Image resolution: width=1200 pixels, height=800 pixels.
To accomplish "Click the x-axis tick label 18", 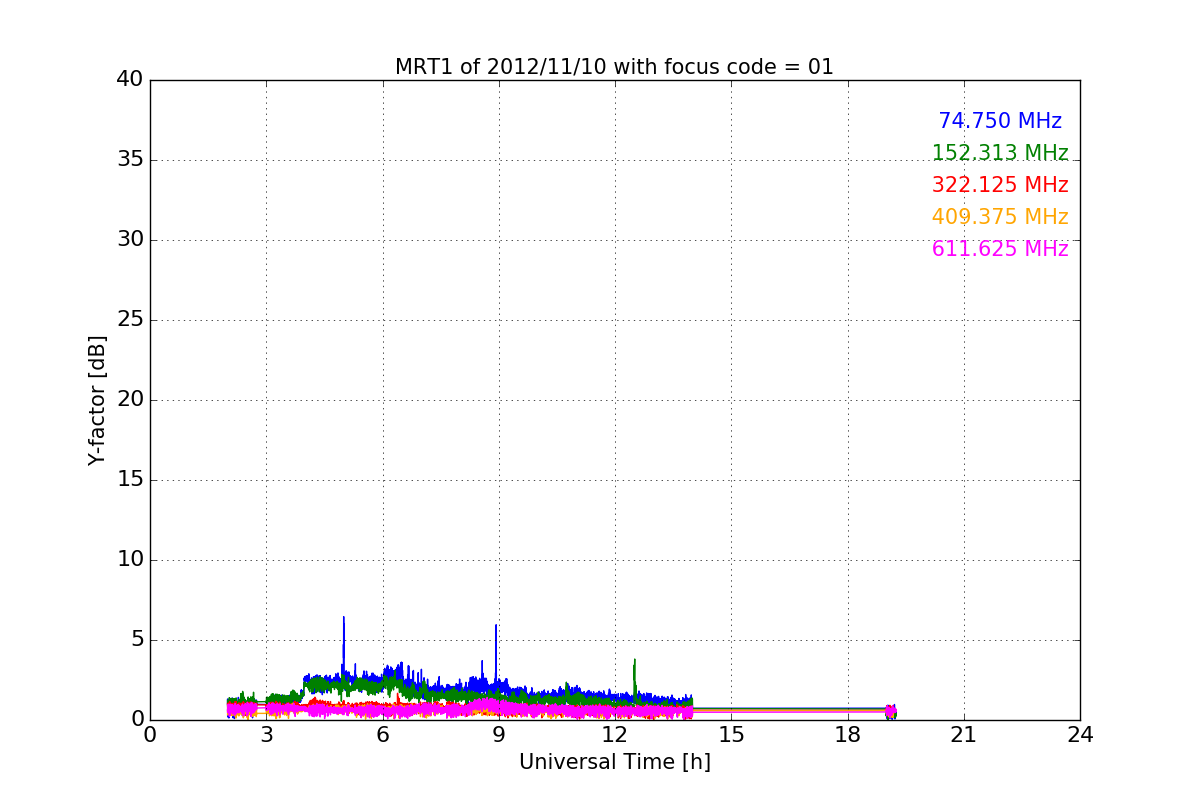I will click(x=848, y=735).
